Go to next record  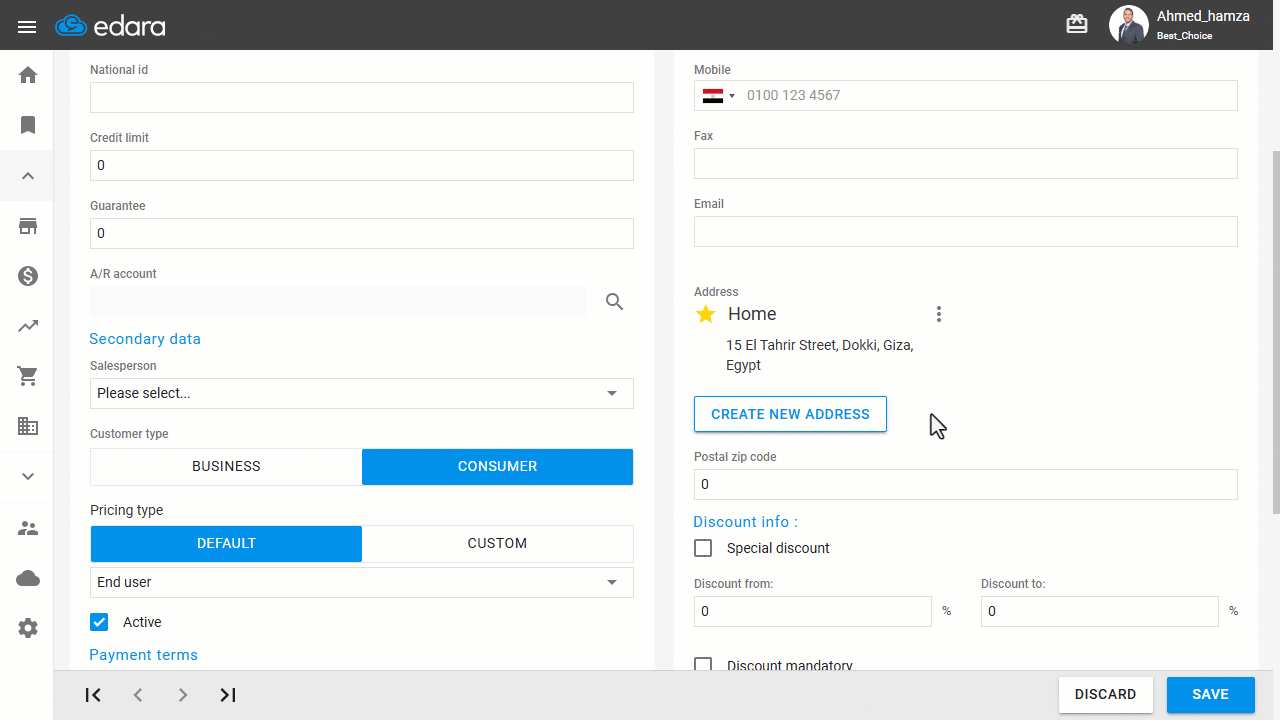tap(183, 695)
